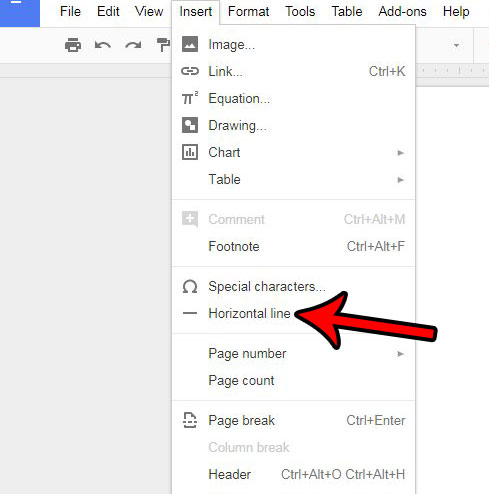
Task: Expand the Page number submenu arrow
Action: 401,354
